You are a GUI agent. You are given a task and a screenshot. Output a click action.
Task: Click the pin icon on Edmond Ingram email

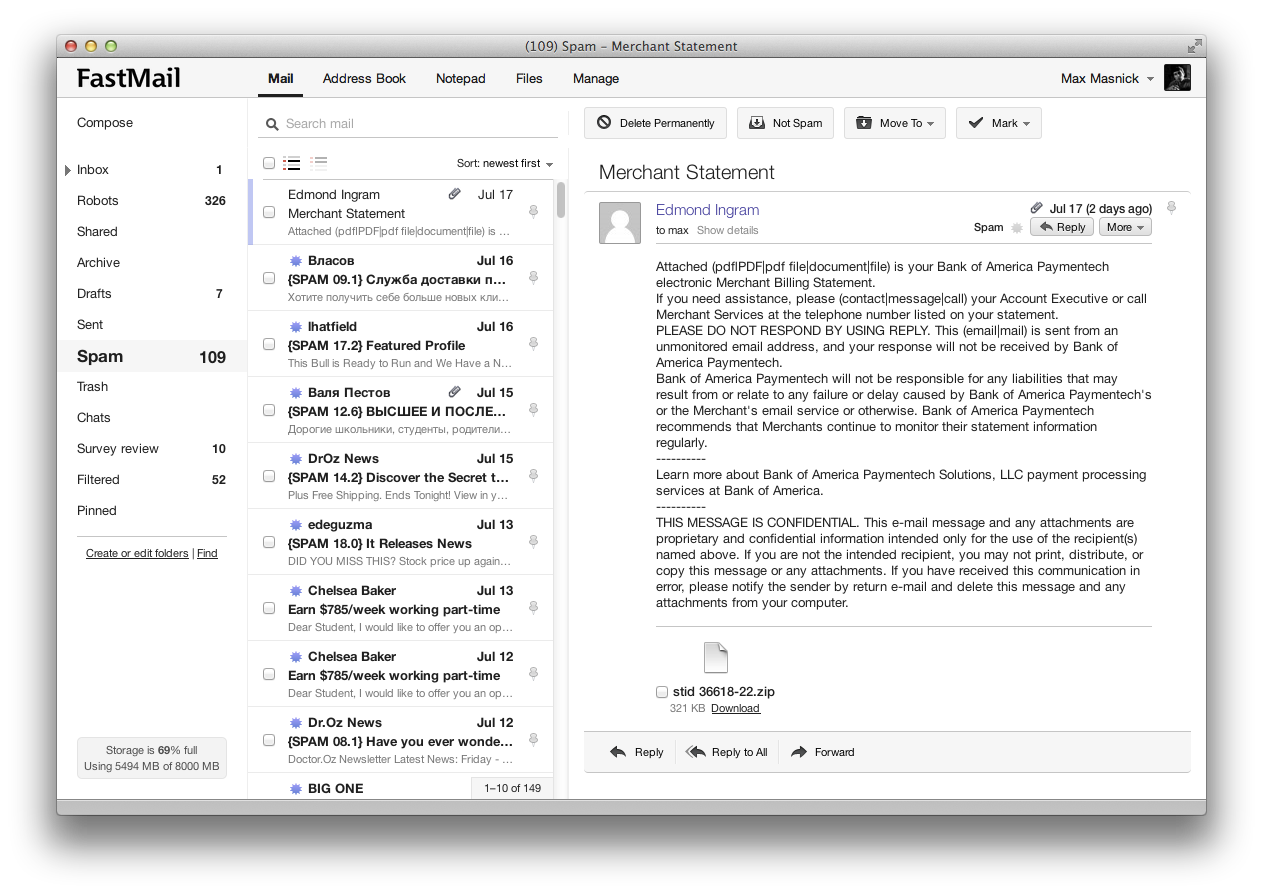coord(533,211)
